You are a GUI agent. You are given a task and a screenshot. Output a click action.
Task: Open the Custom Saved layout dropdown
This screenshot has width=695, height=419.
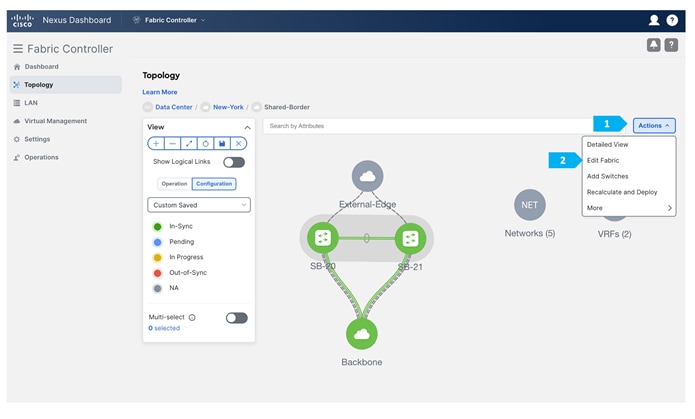199,205
